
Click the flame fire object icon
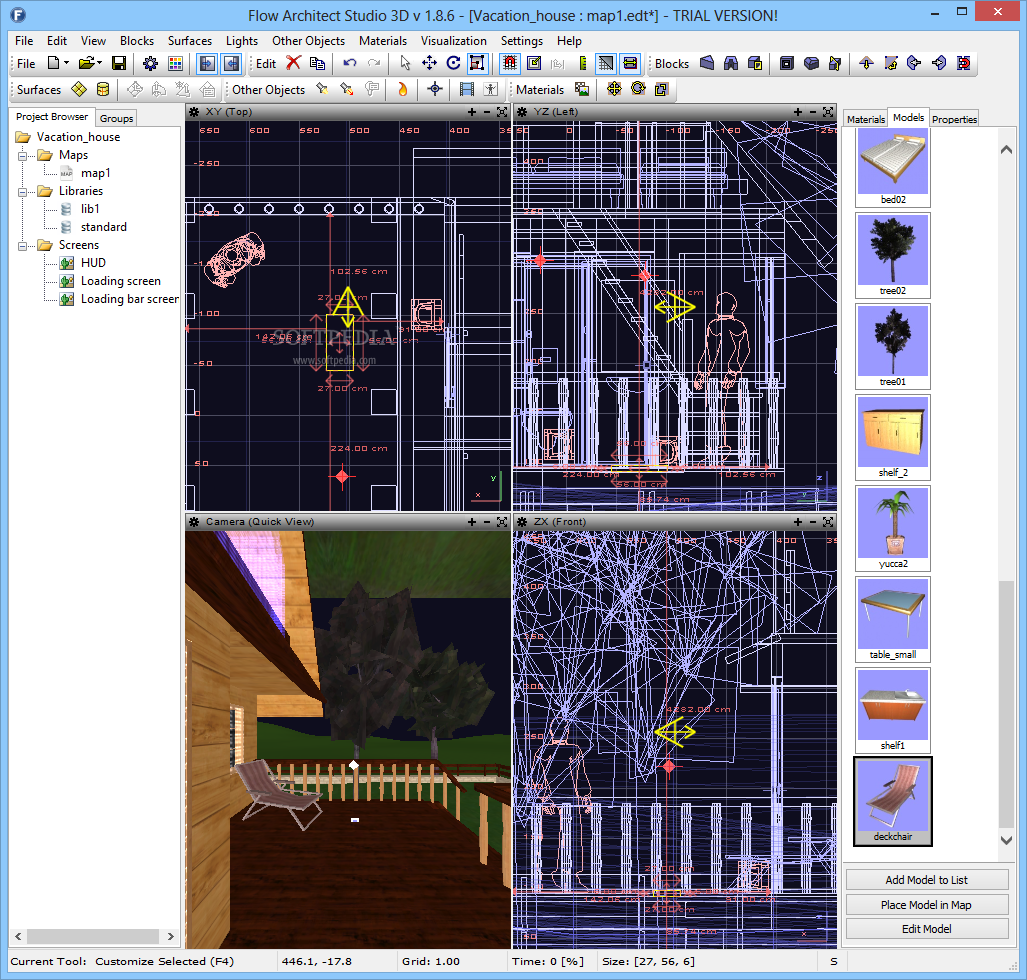coord(402,89)
